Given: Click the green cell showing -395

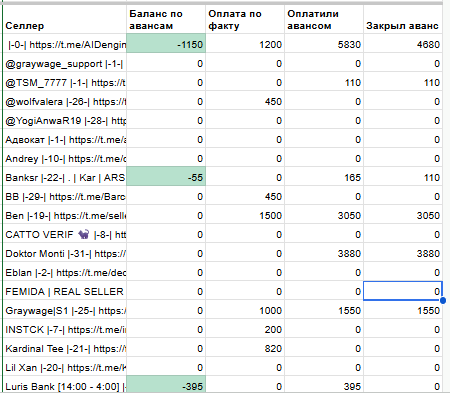Looking at the screenshot, I should point(166,384).
